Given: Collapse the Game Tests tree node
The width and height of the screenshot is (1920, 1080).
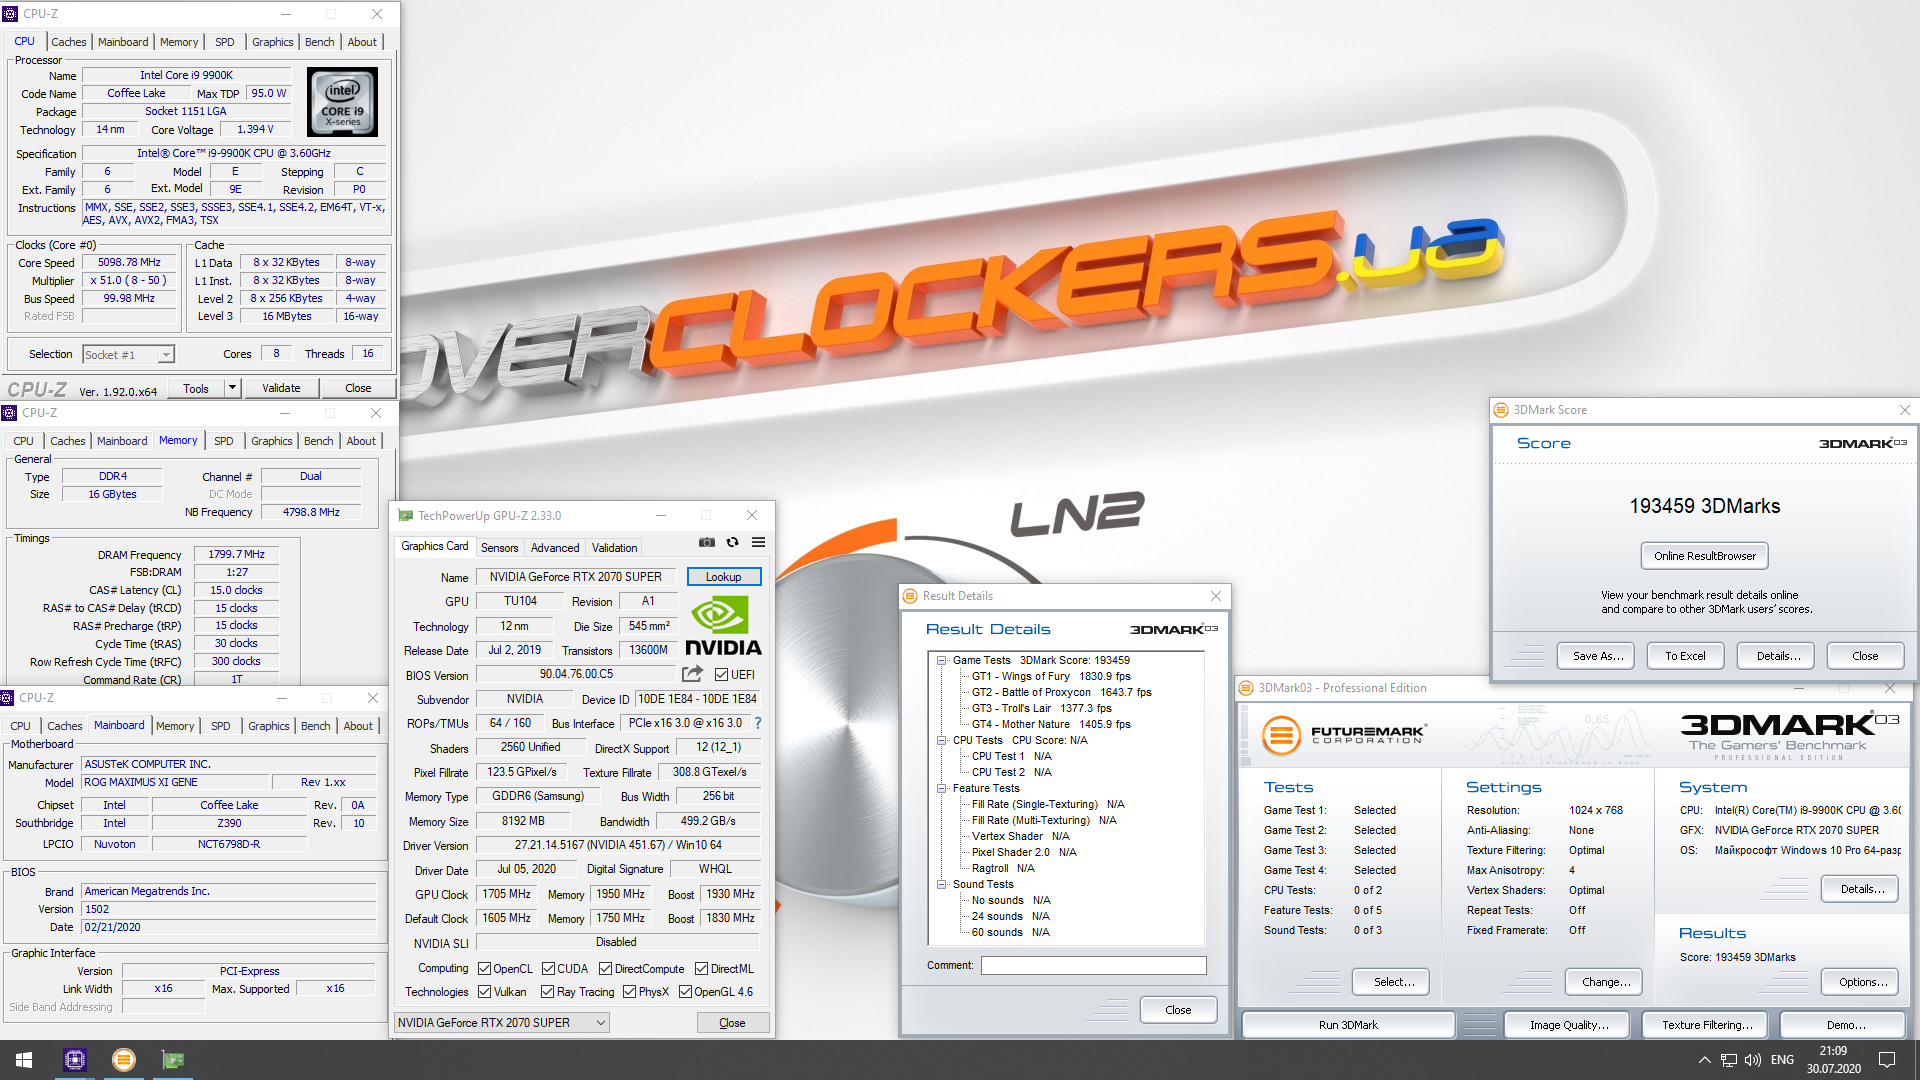Looking at the screenshot, I should [x=942, y=660].
